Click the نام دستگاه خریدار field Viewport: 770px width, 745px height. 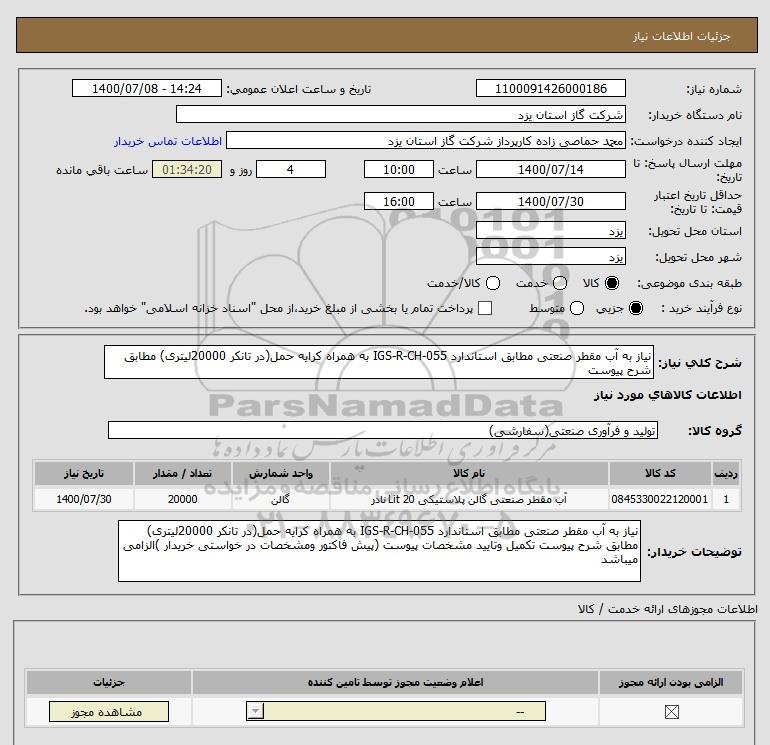point(401,114)
